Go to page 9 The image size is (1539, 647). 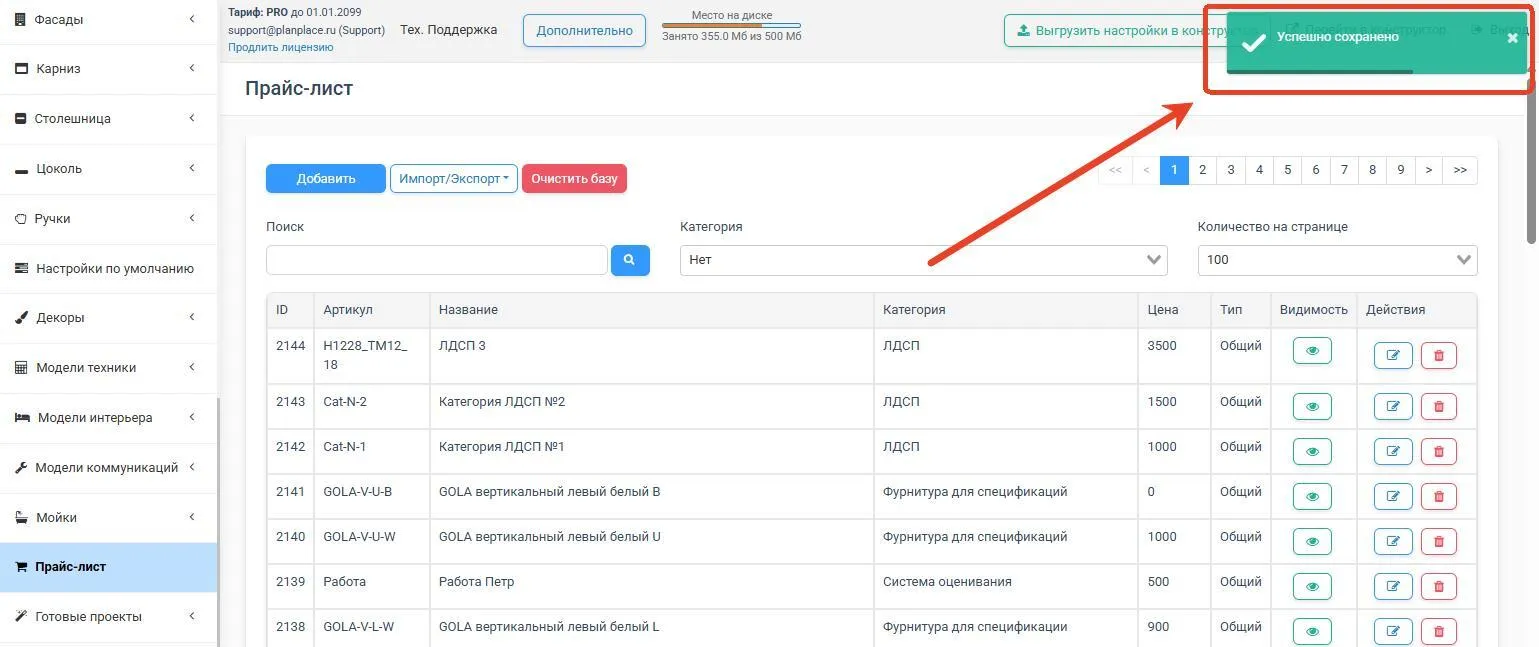coord(1401,170)
